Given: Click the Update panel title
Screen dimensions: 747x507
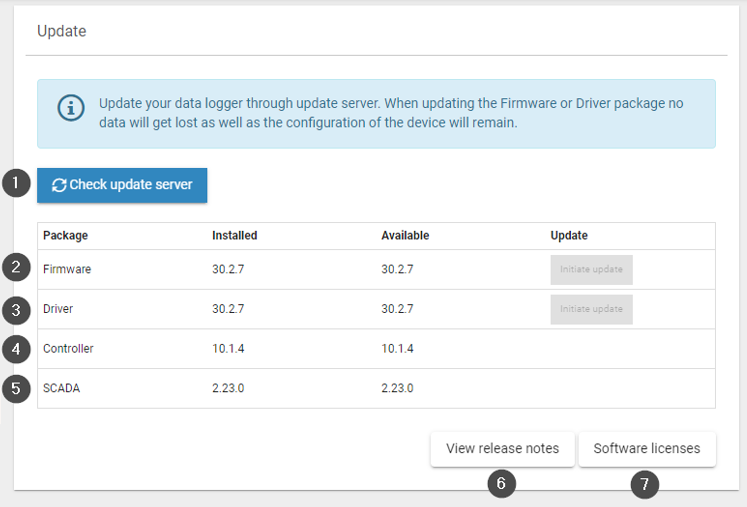Looking at the screenshot, I should (x=62, y=32).
